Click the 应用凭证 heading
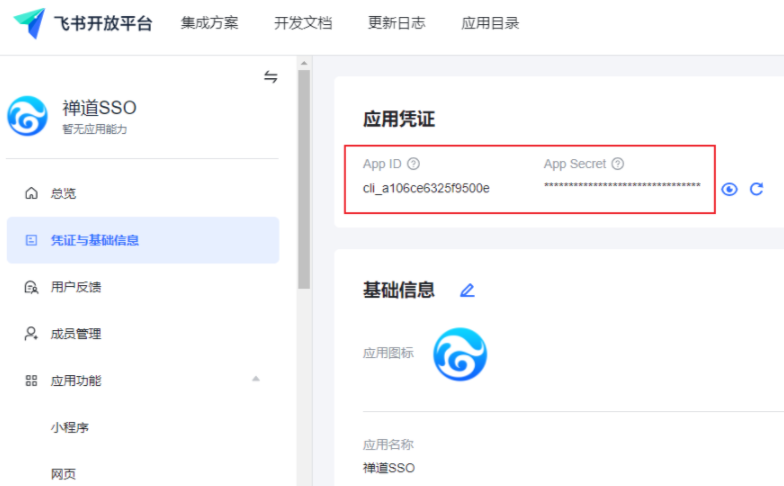Viewport: 784px width, 486px height. [x=399, y=119]
